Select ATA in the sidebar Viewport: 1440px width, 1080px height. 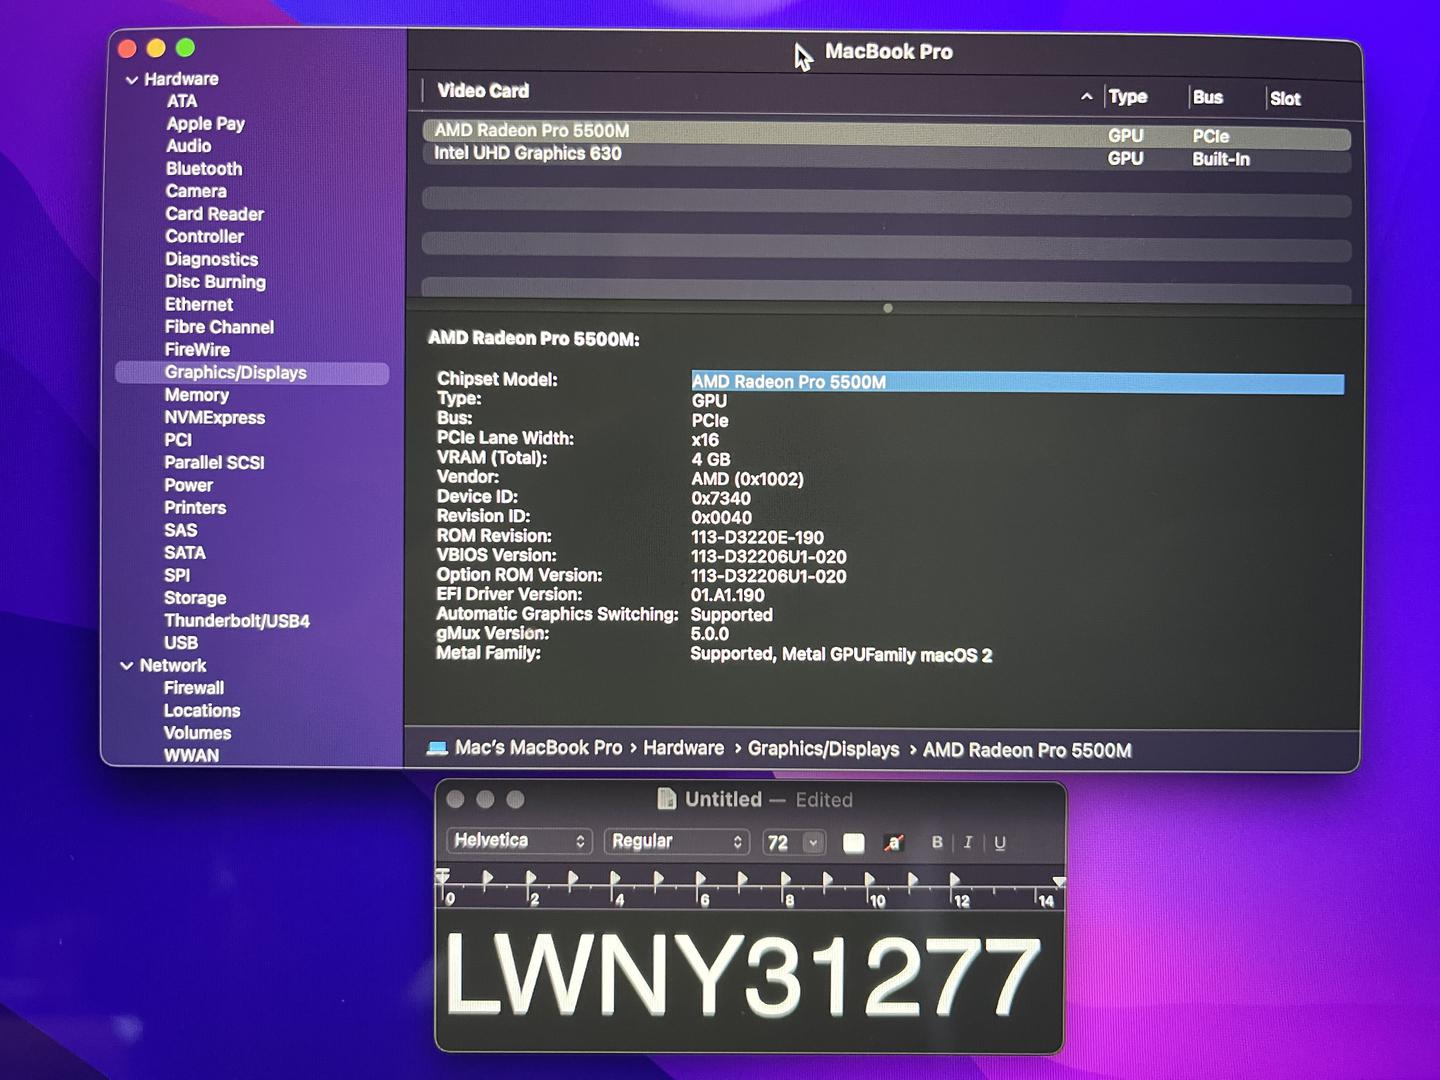coord(182,101)
